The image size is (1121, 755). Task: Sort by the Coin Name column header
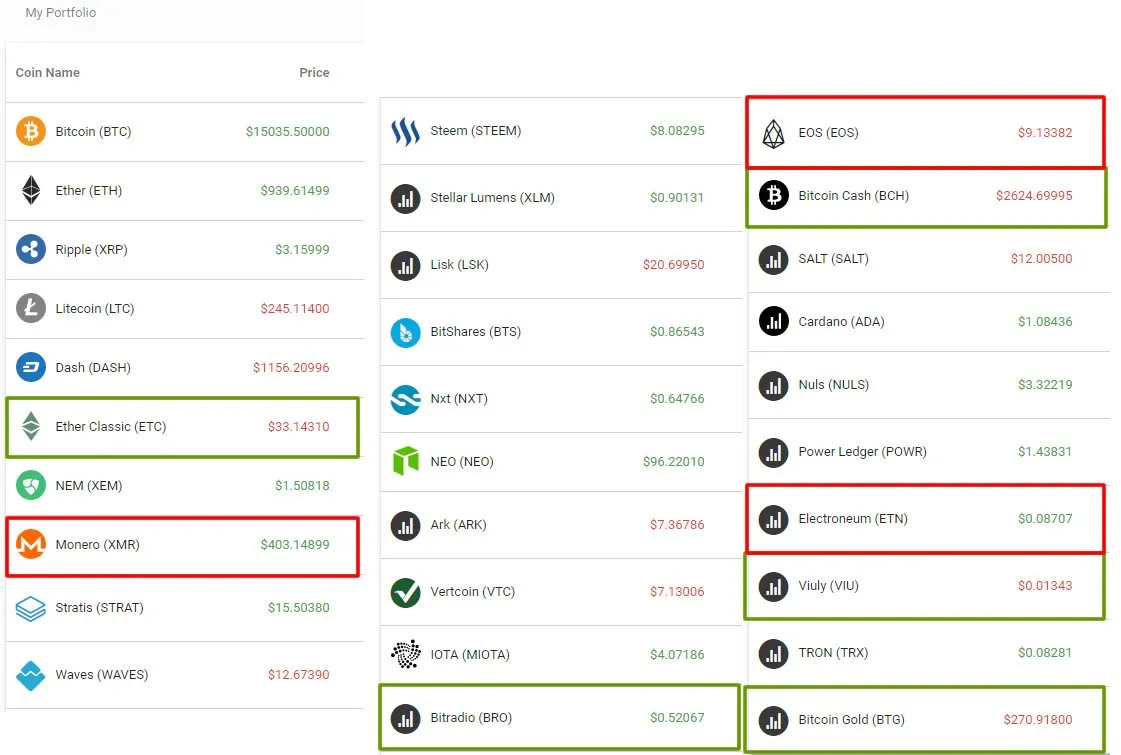[48, 73]
